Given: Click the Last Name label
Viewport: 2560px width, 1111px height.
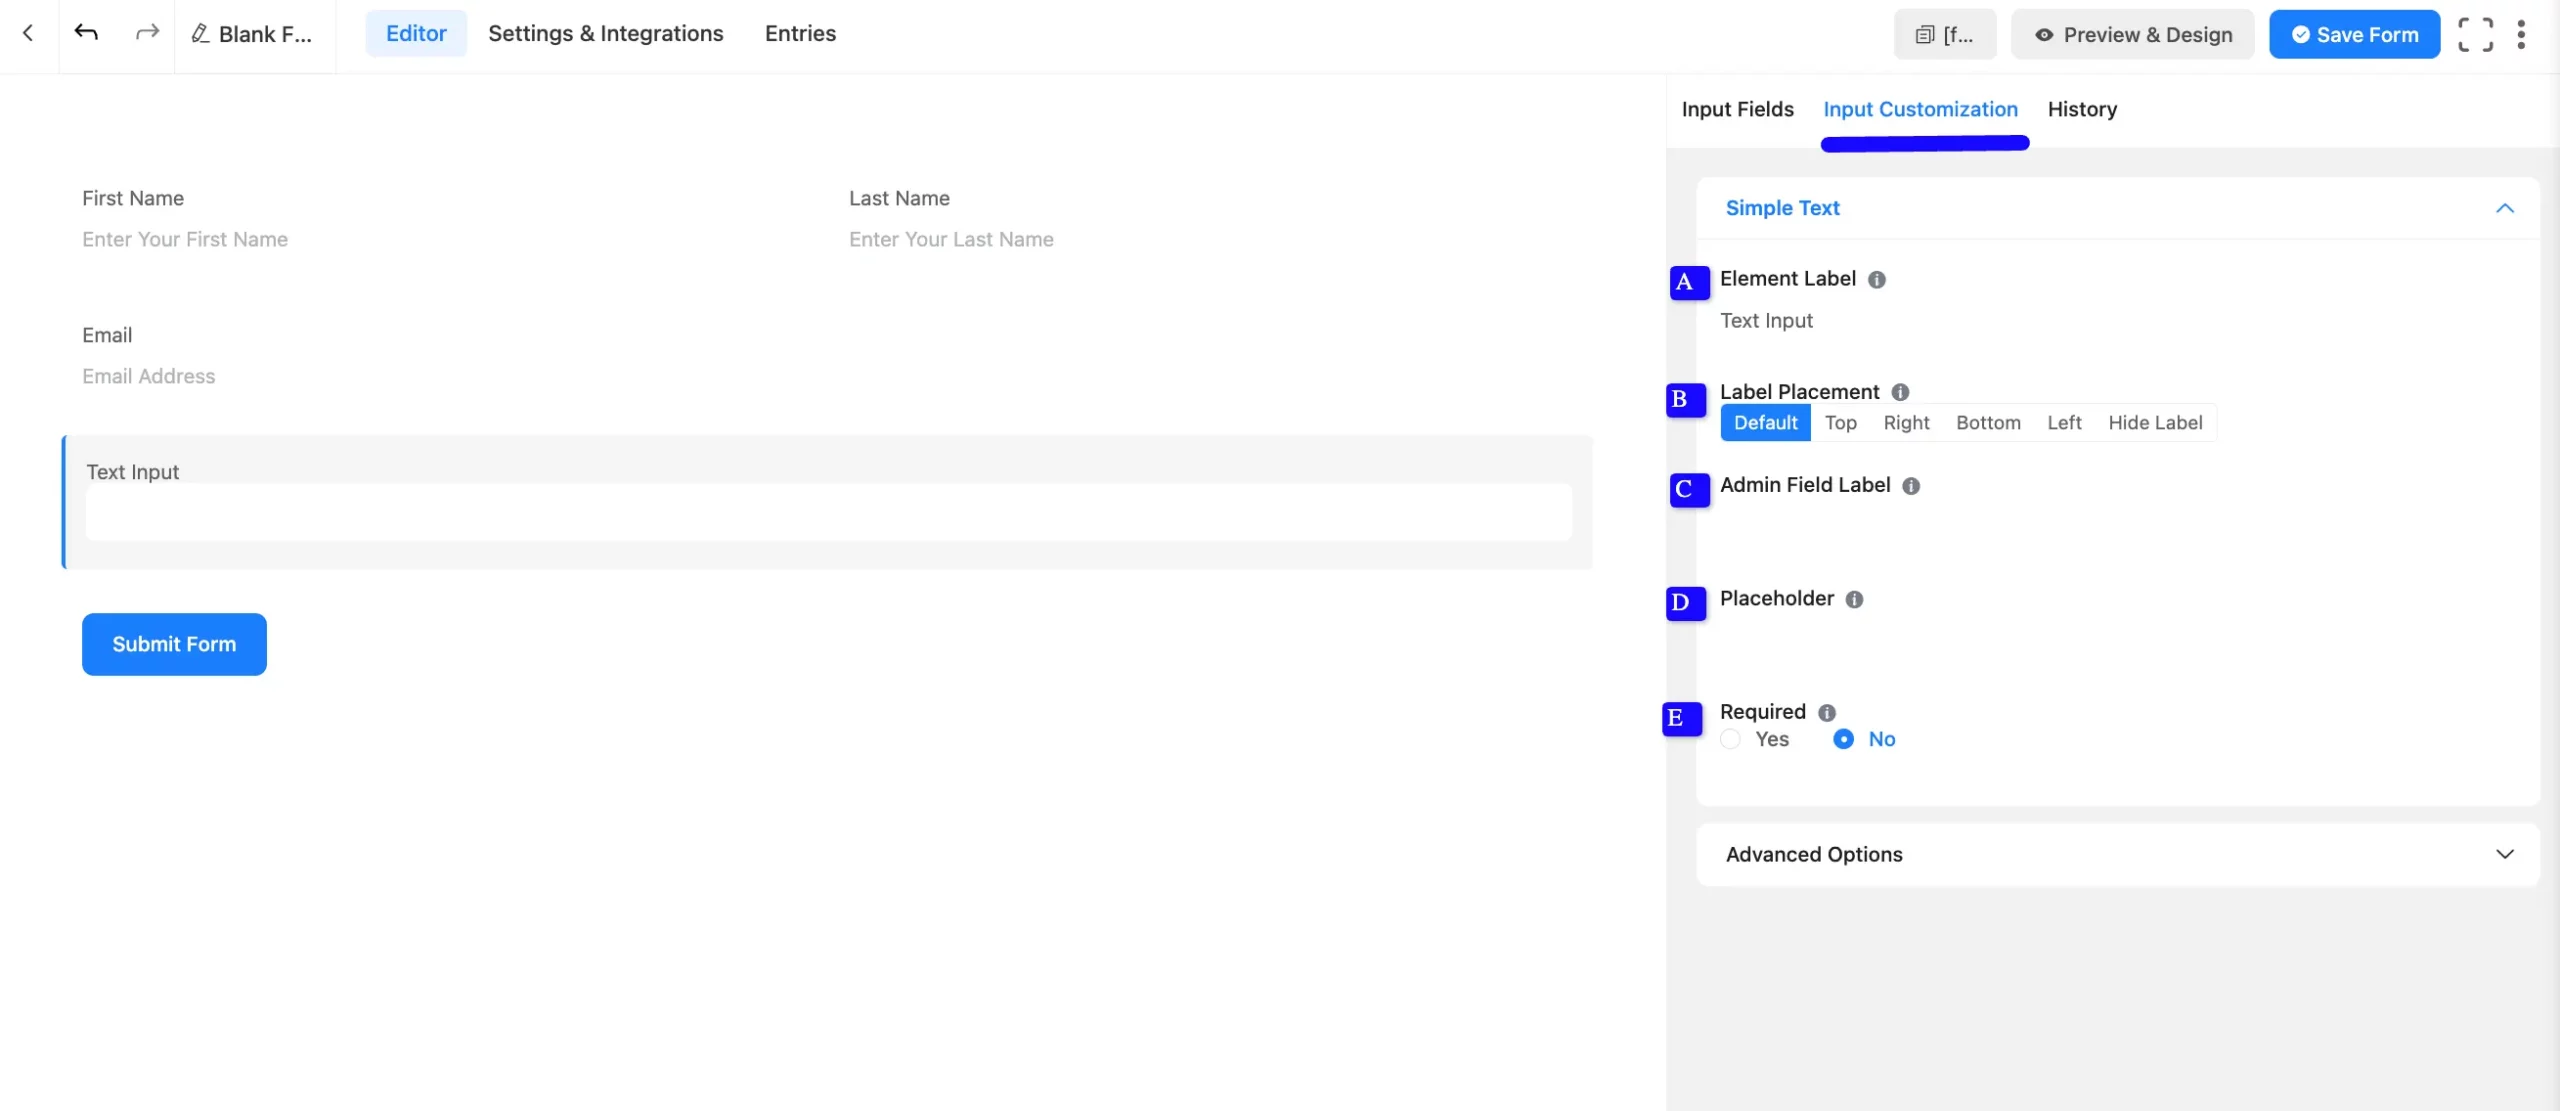Looking at the screenshot, I should tap(899, 198).
